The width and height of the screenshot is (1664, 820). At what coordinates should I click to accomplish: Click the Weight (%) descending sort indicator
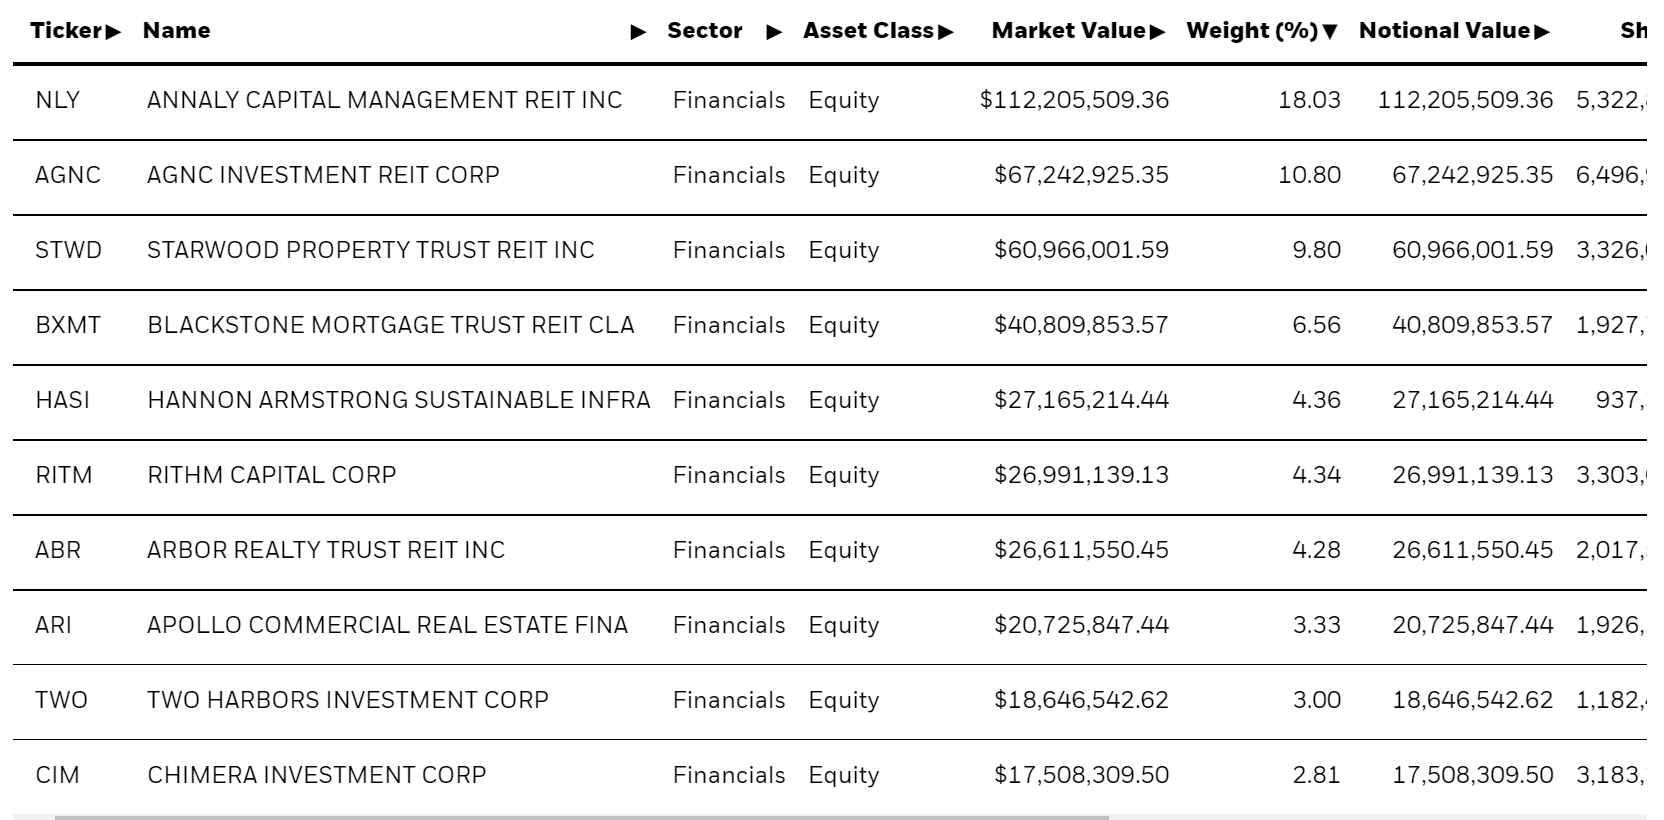pyautogui.click(x=1331, y=31)
